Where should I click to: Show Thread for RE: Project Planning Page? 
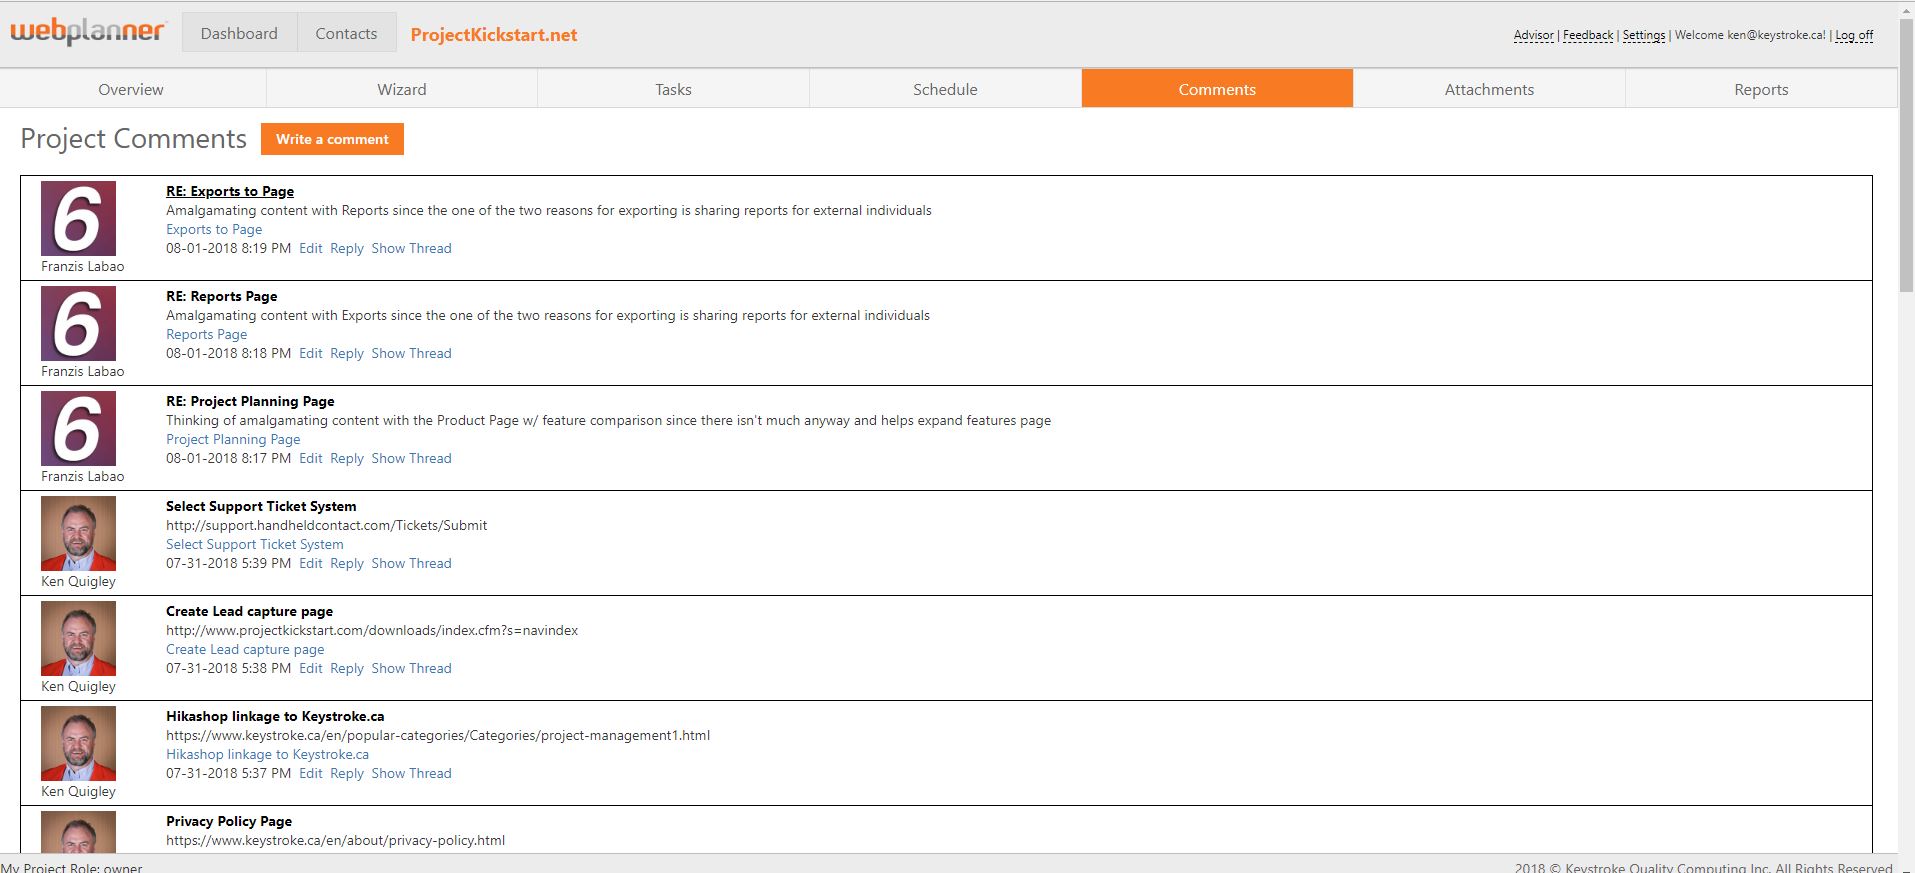coord(411,458)
